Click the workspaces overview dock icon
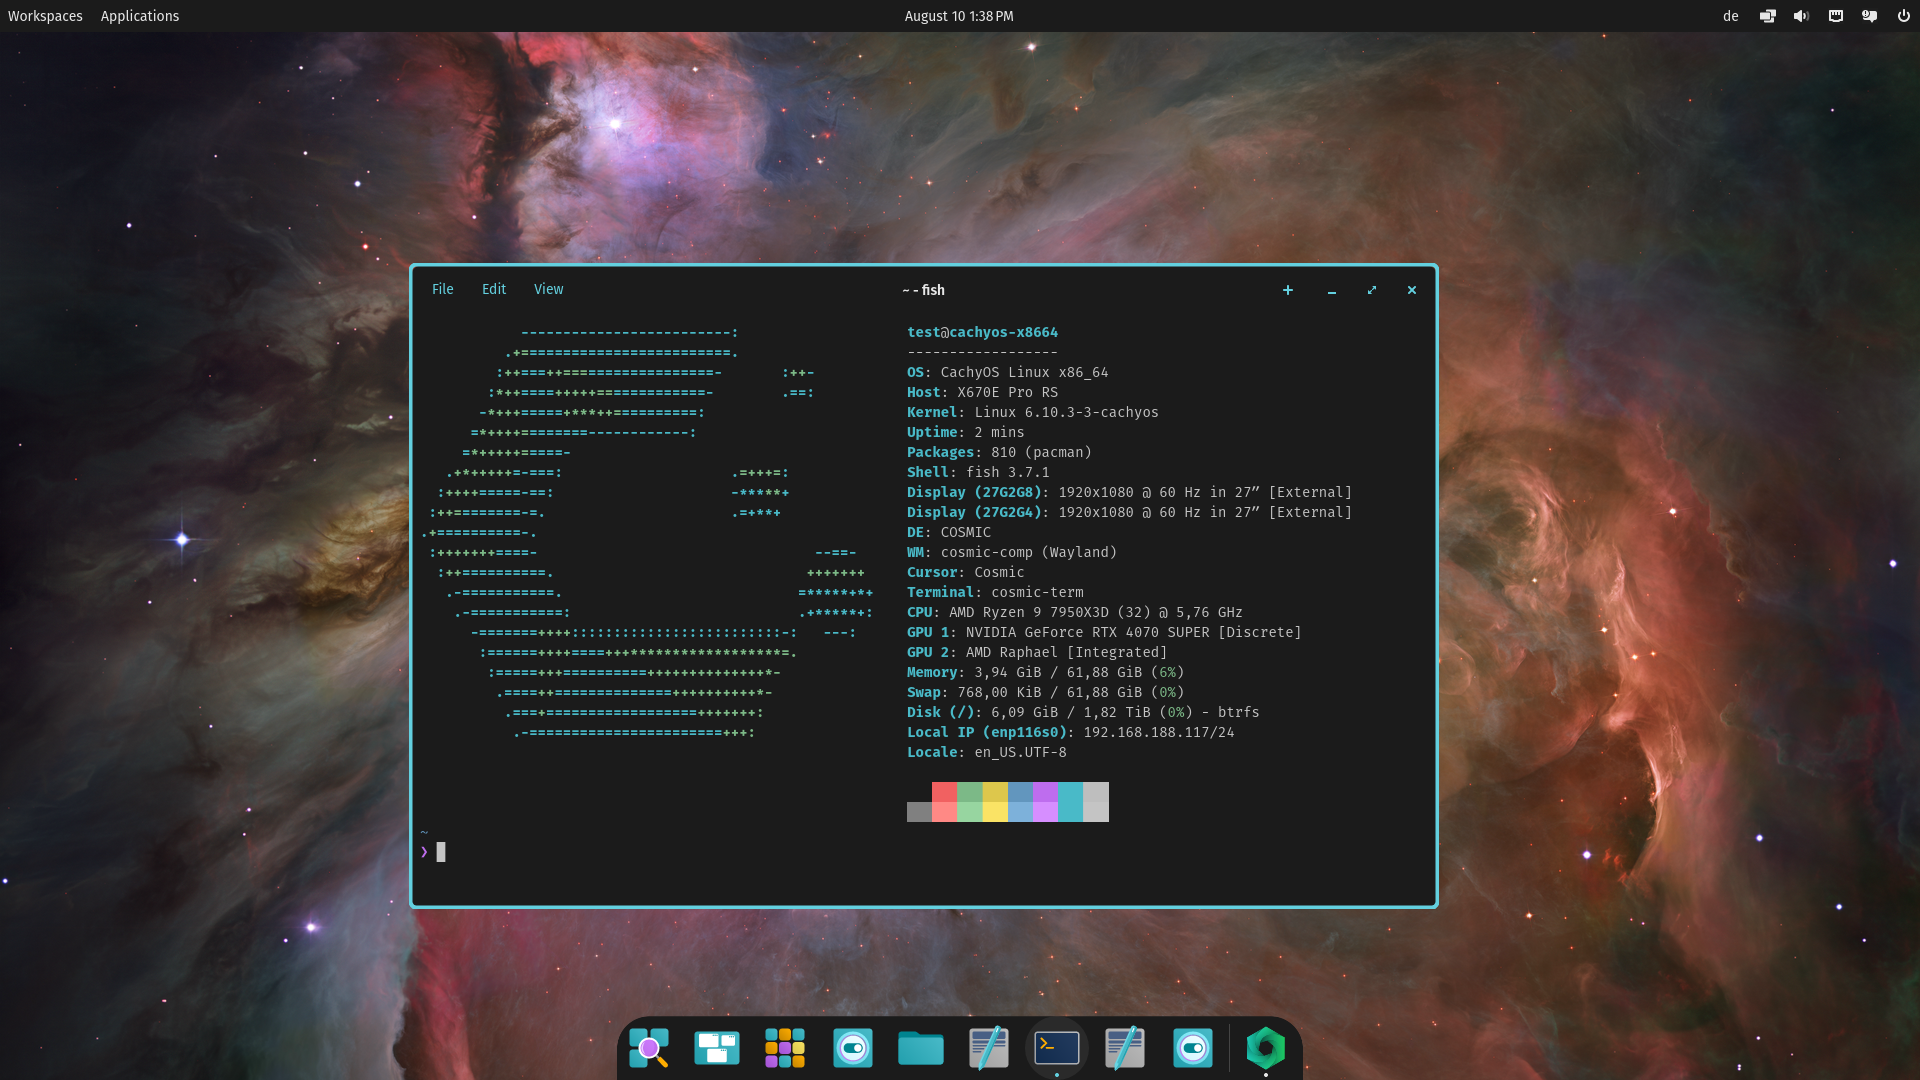 pyautogui.click(x=717, y=1048)
